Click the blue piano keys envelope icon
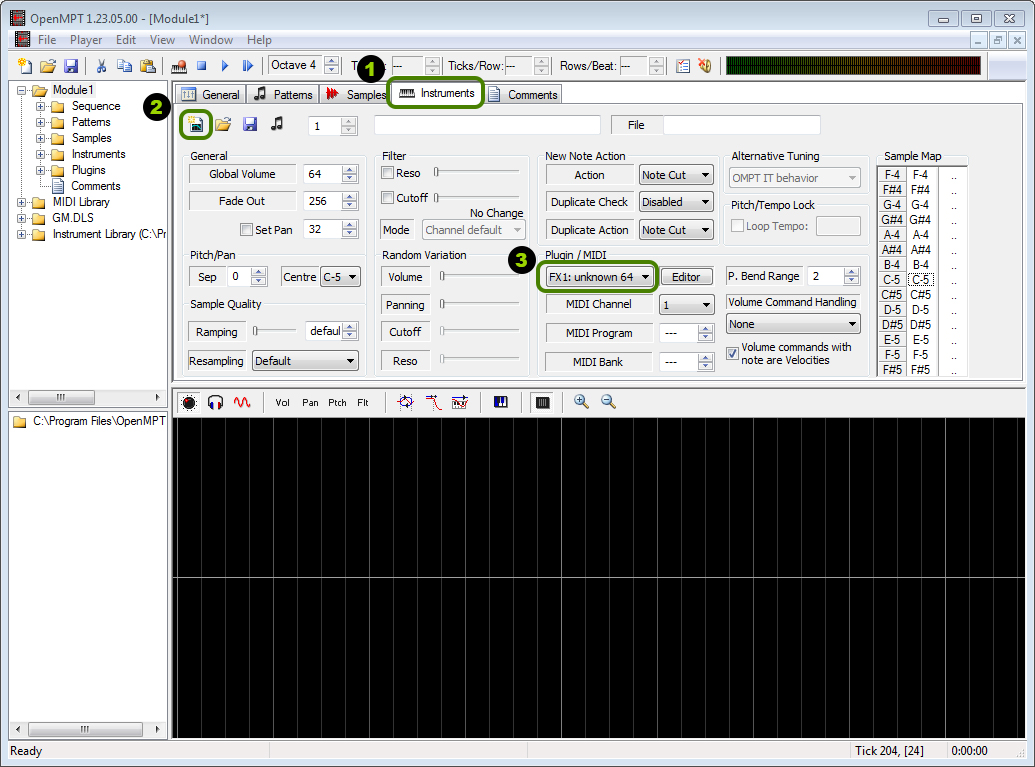This screenshot has height=767, width=1035. click(501, 403)
